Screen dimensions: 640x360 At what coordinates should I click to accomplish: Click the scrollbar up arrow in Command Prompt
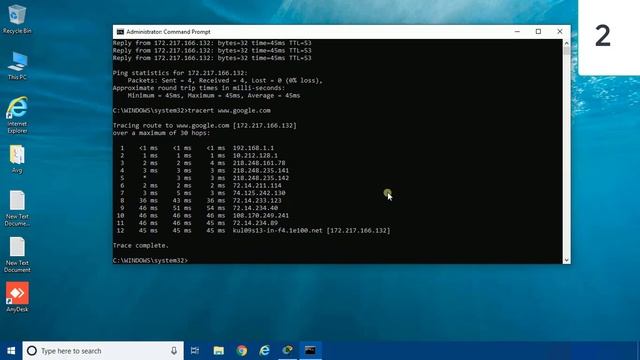coord(567,43)
